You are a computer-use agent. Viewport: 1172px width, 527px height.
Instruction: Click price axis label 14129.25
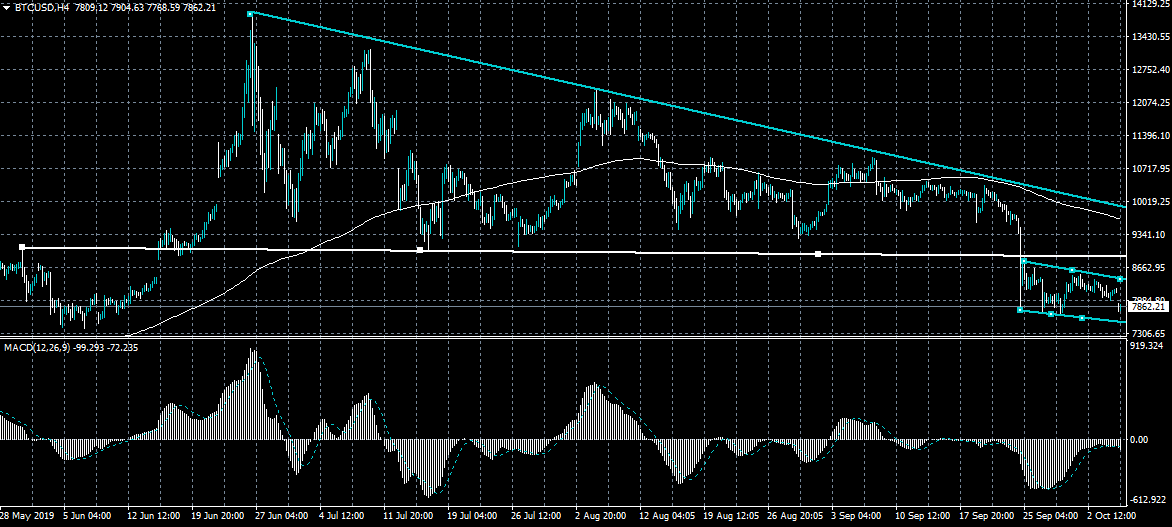pos(1150,4)
